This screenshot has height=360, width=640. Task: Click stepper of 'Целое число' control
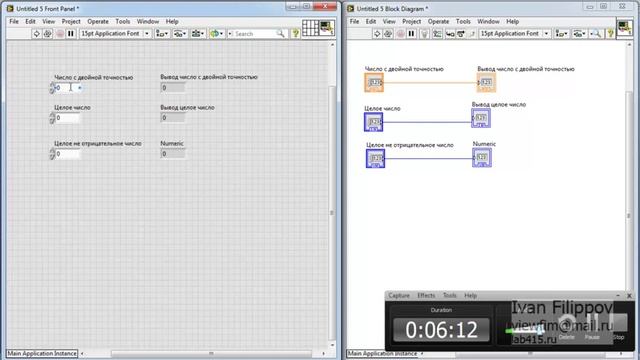[x=52, y=118]
